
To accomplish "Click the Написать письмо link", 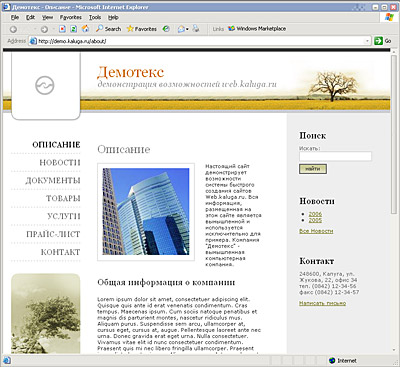I will pyautogui.click(x=322, y=303).
